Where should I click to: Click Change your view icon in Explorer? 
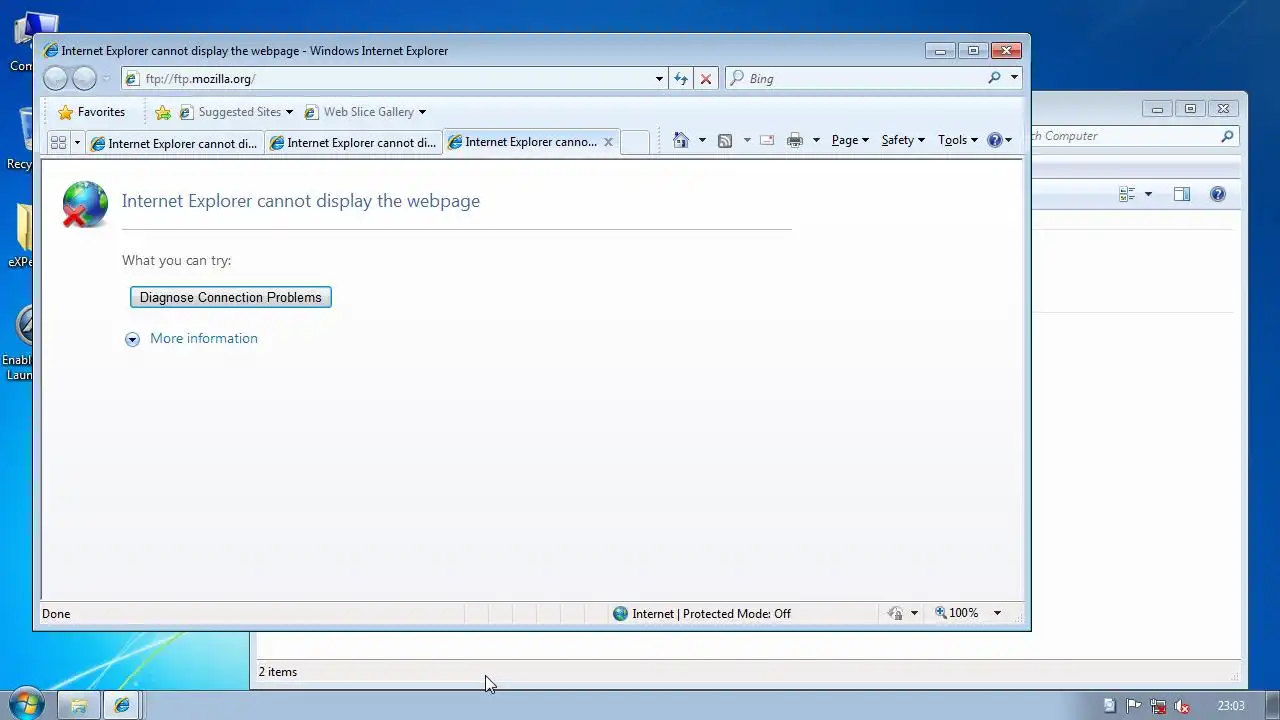1127,194
